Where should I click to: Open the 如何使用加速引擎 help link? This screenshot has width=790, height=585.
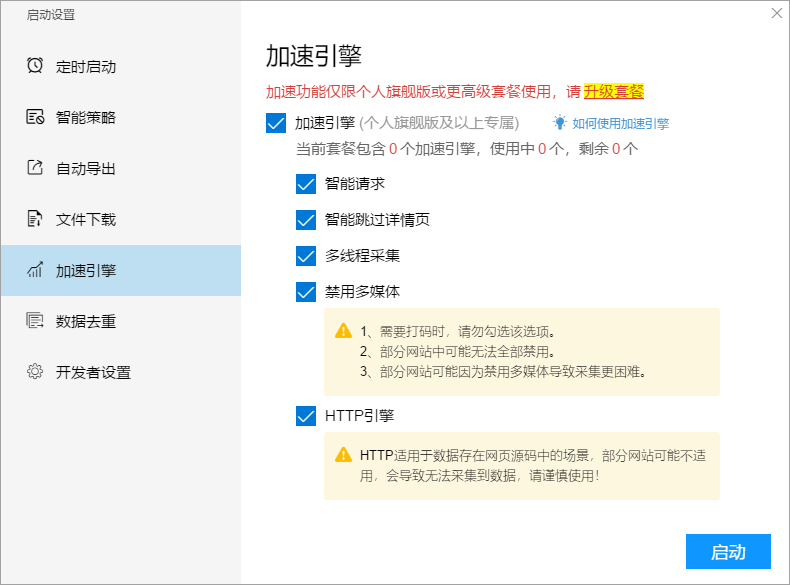coord(621,123)
